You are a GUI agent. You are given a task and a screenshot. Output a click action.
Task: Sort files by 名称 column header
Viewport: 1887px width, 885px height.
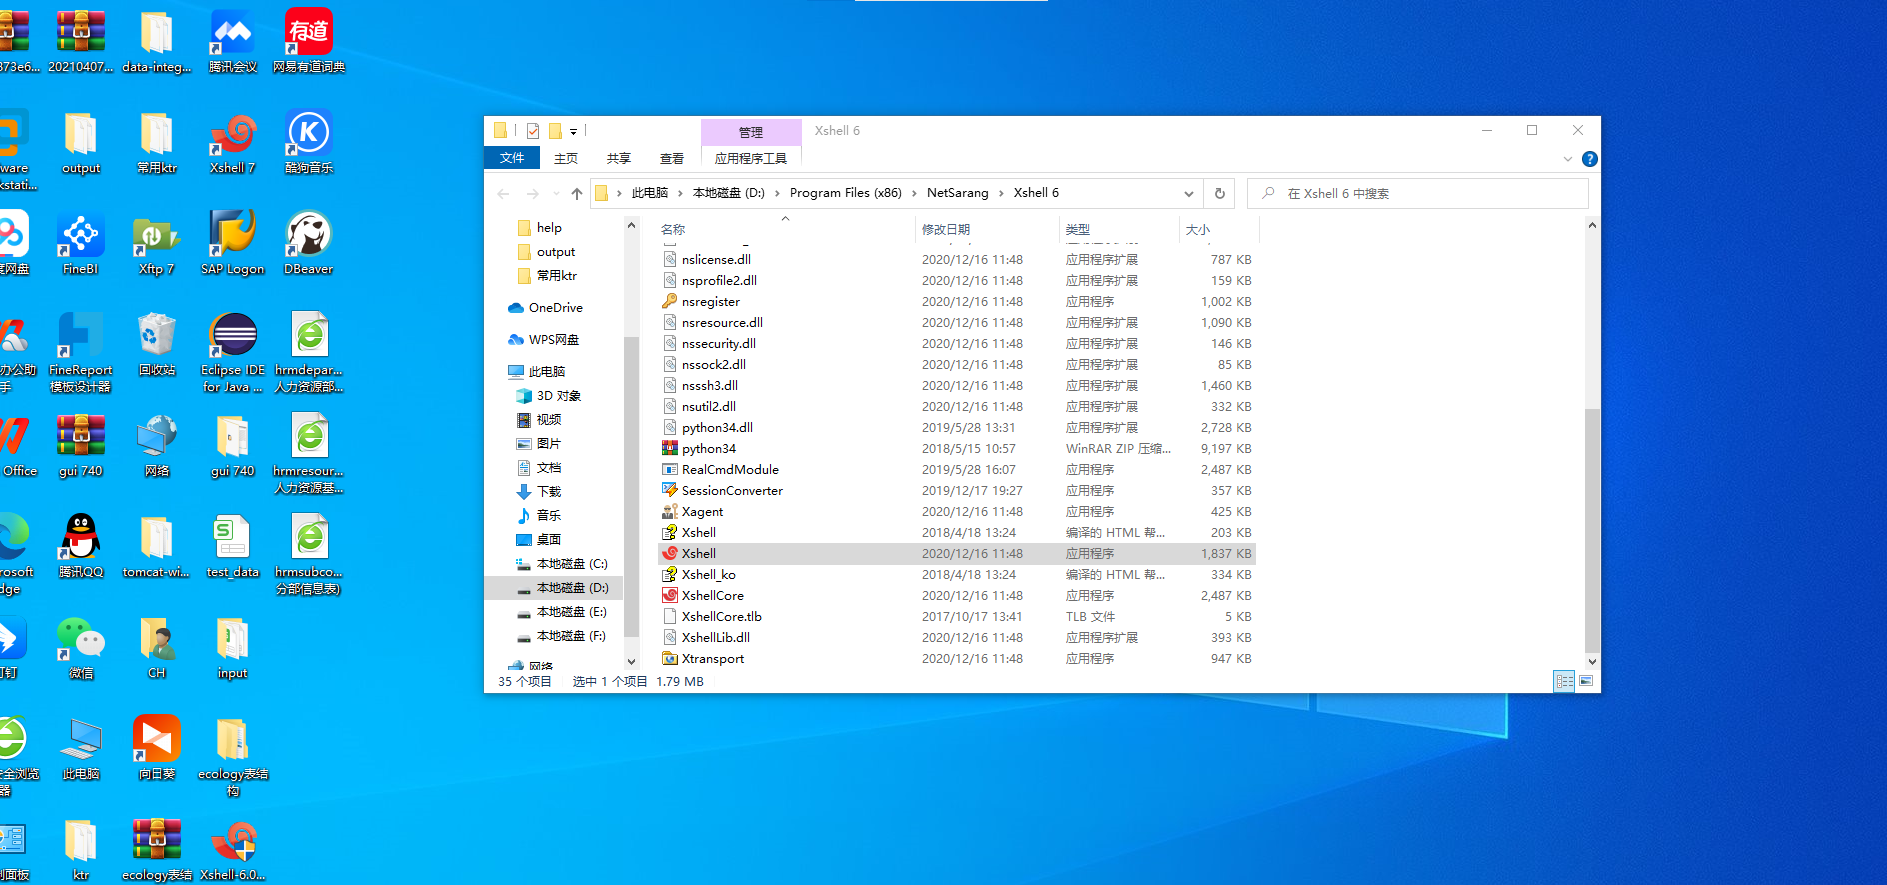click(786, 229)
